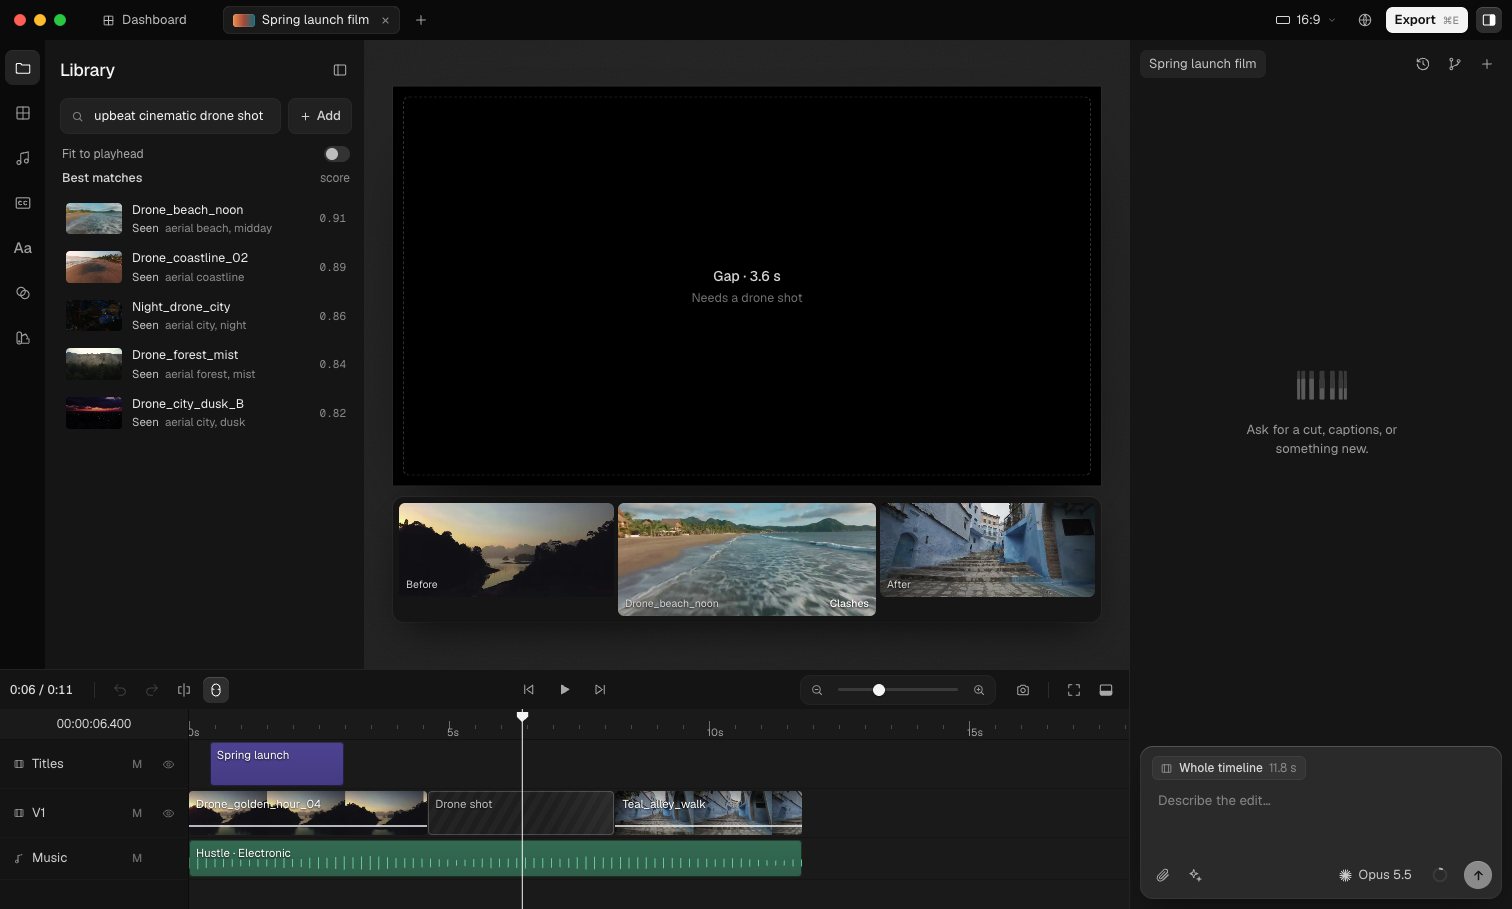Open the captions CC icon in sidebar
This screenshot has height=909, width=1512.
22,203
